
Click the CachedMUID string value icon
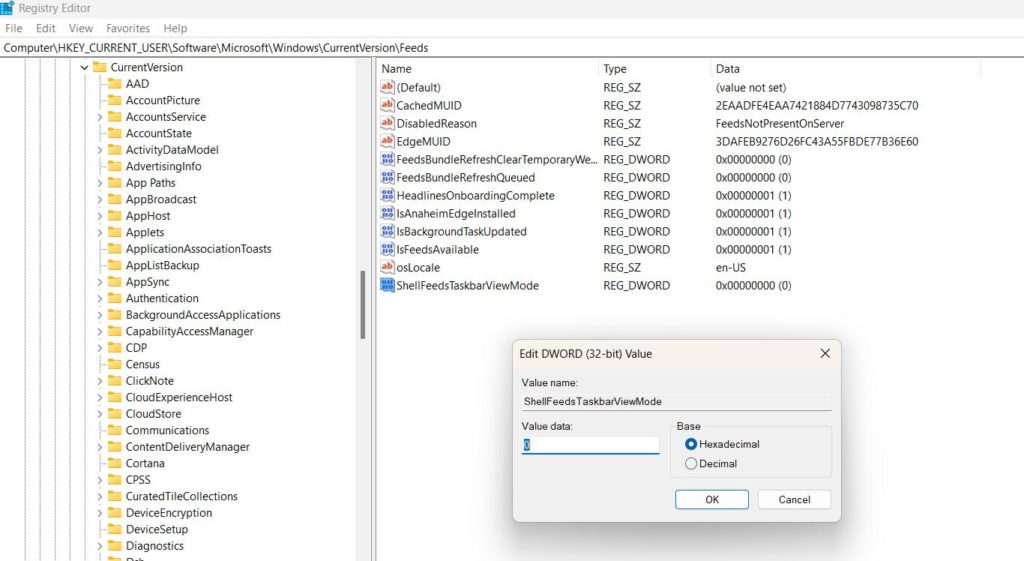(x=388, y=106)
